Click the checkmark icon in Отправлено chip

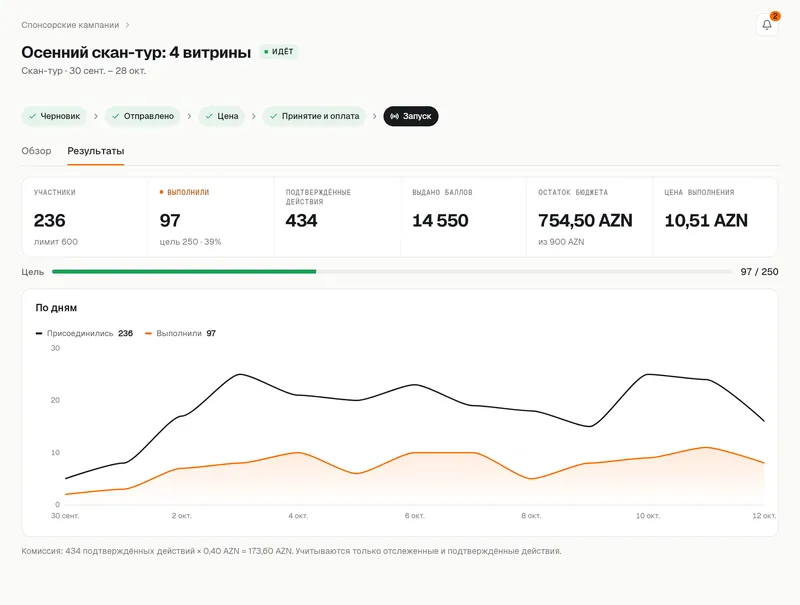click(x=116, y=116)
